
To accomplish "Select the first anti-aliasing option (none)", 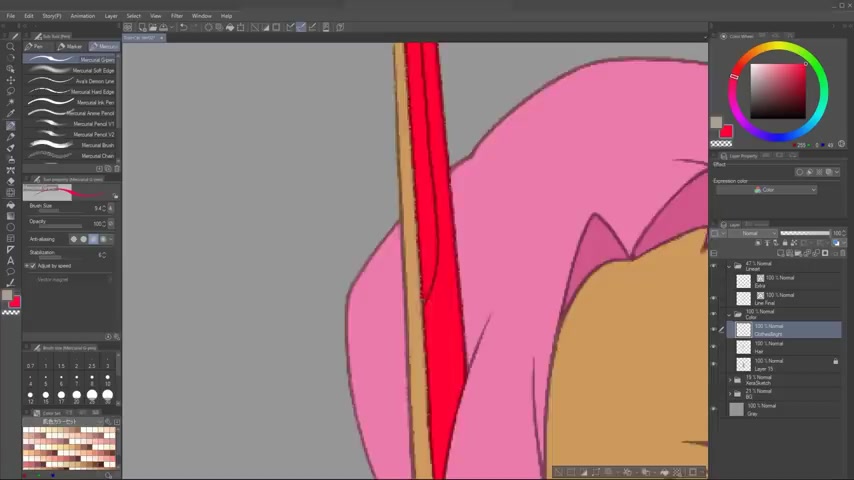I will tap(74, 239).
